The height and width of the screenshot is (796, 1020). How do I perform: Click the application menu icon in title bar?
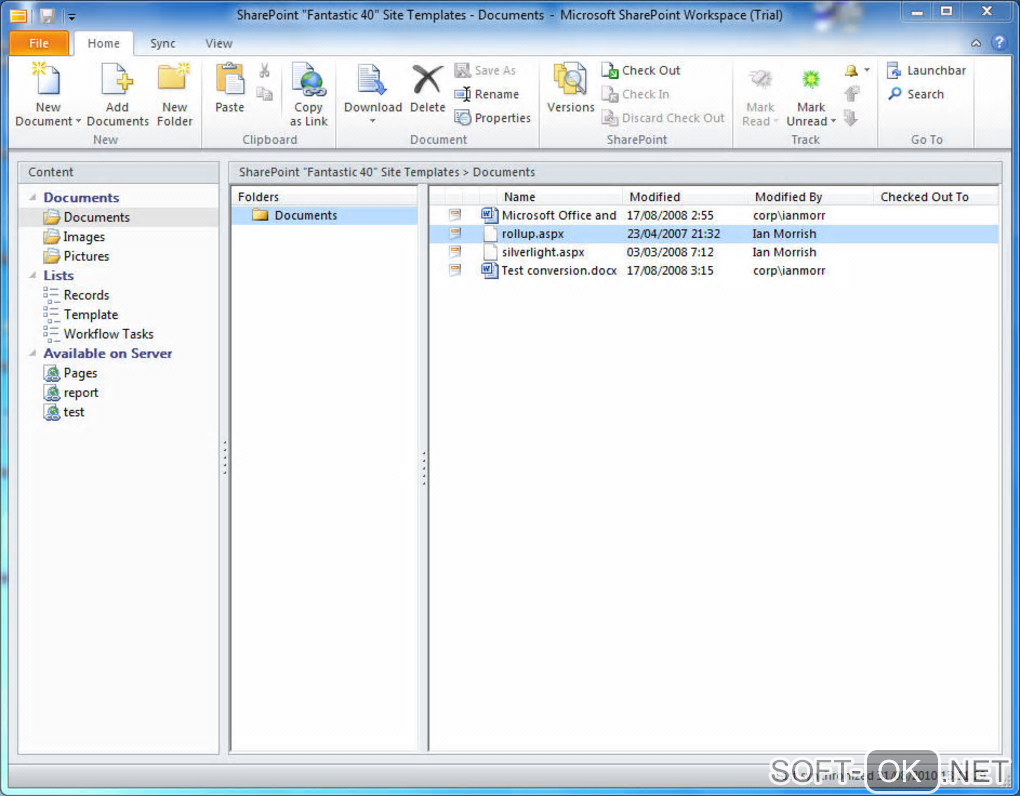pos(19,16)
